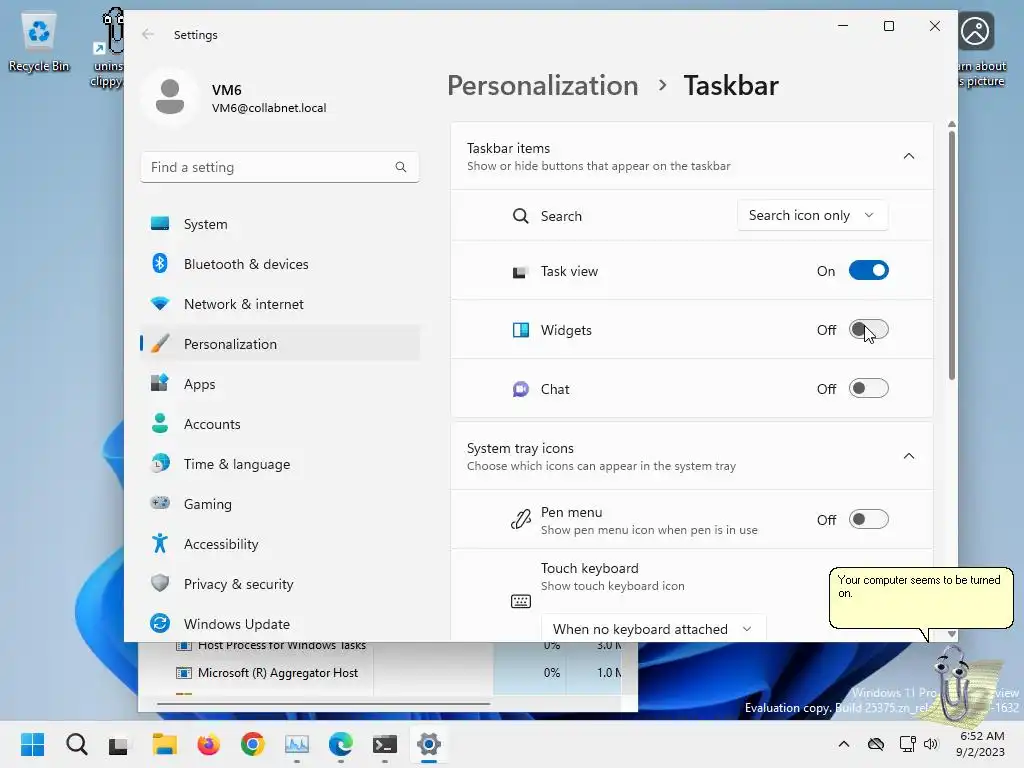Click the Time & language menu item
Screen dimensions: 1024x768
[280, 464]
